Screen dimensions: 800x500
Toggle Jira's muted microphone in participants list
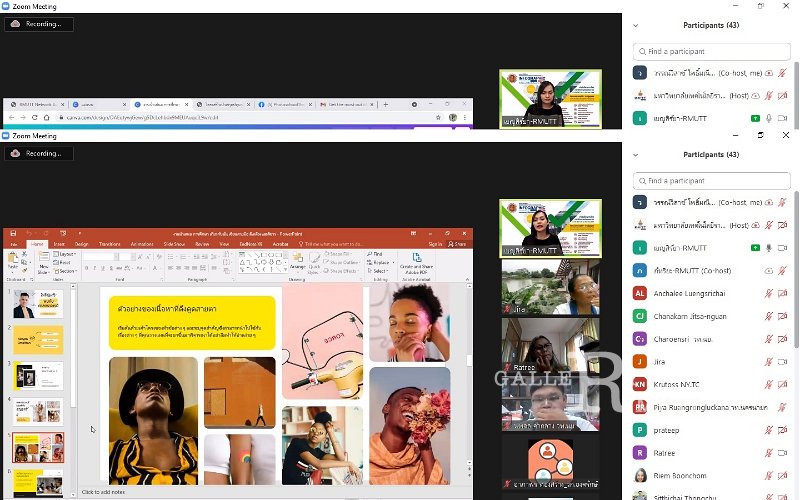point(769,362)
